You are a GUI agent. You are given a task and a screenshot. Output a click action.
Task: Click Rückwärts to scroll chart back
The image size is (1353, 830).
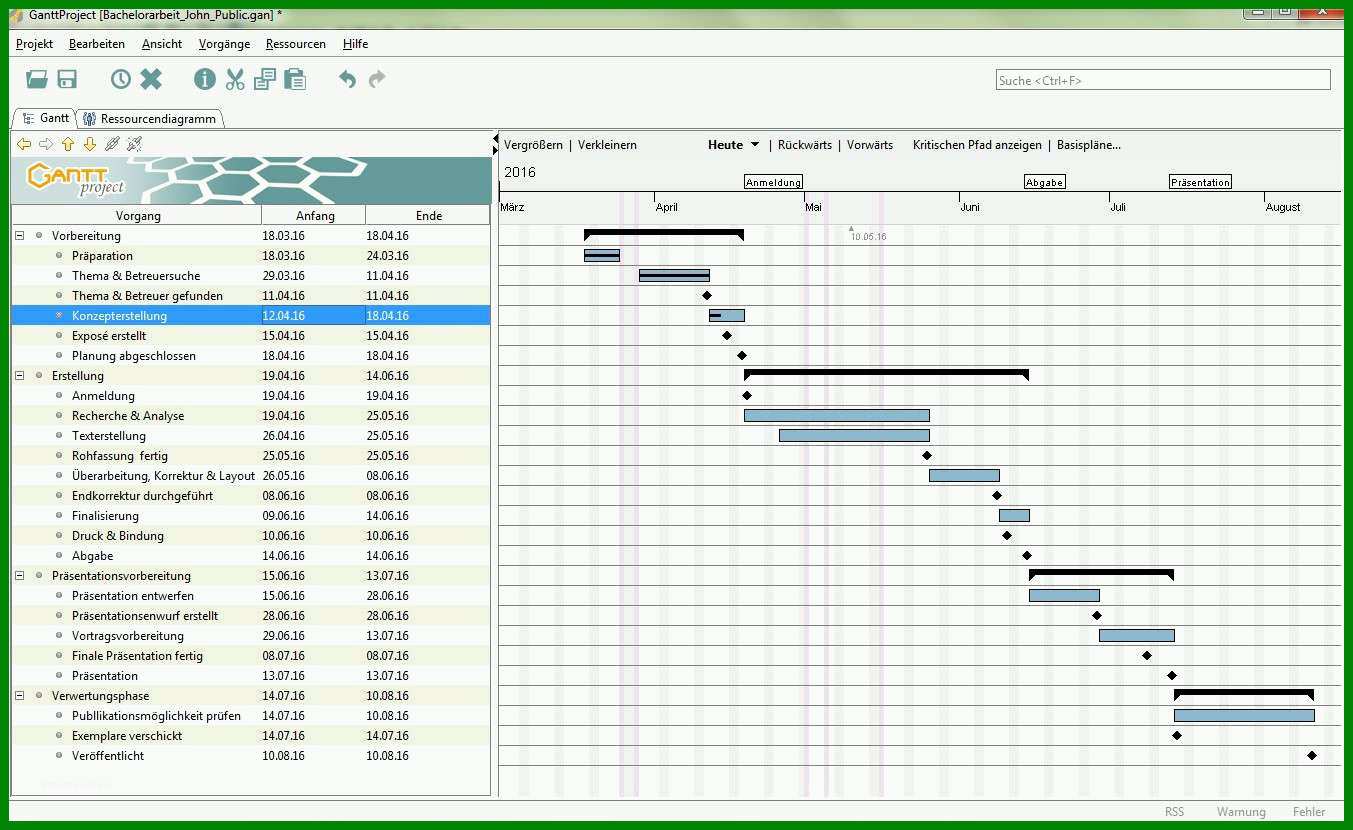[805, 145]
